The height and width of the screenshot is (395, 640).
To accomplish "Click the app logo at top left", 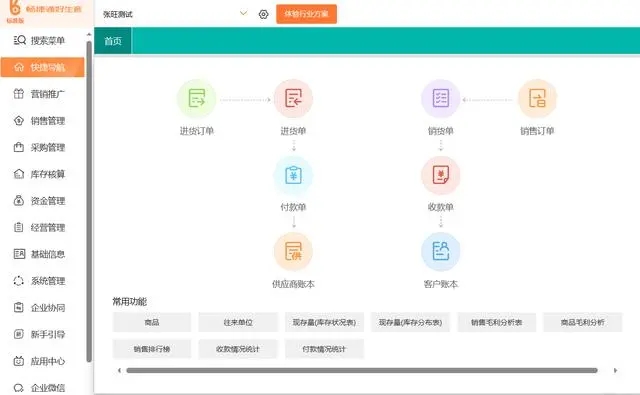I will [x=15, y=8].
